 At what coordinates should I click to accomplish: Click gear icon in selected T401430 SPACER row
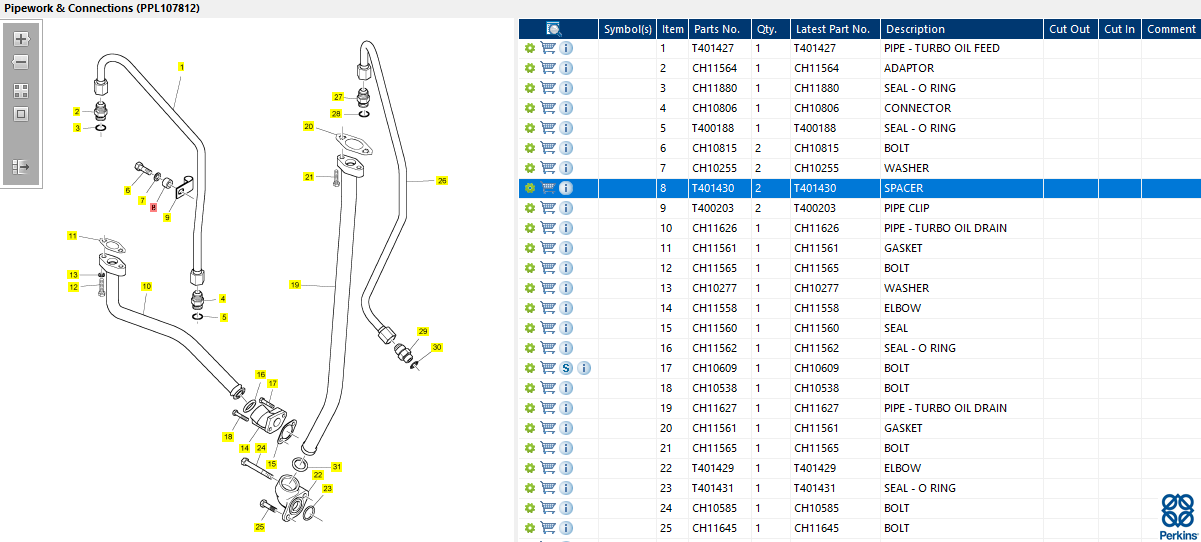(530, 188)
